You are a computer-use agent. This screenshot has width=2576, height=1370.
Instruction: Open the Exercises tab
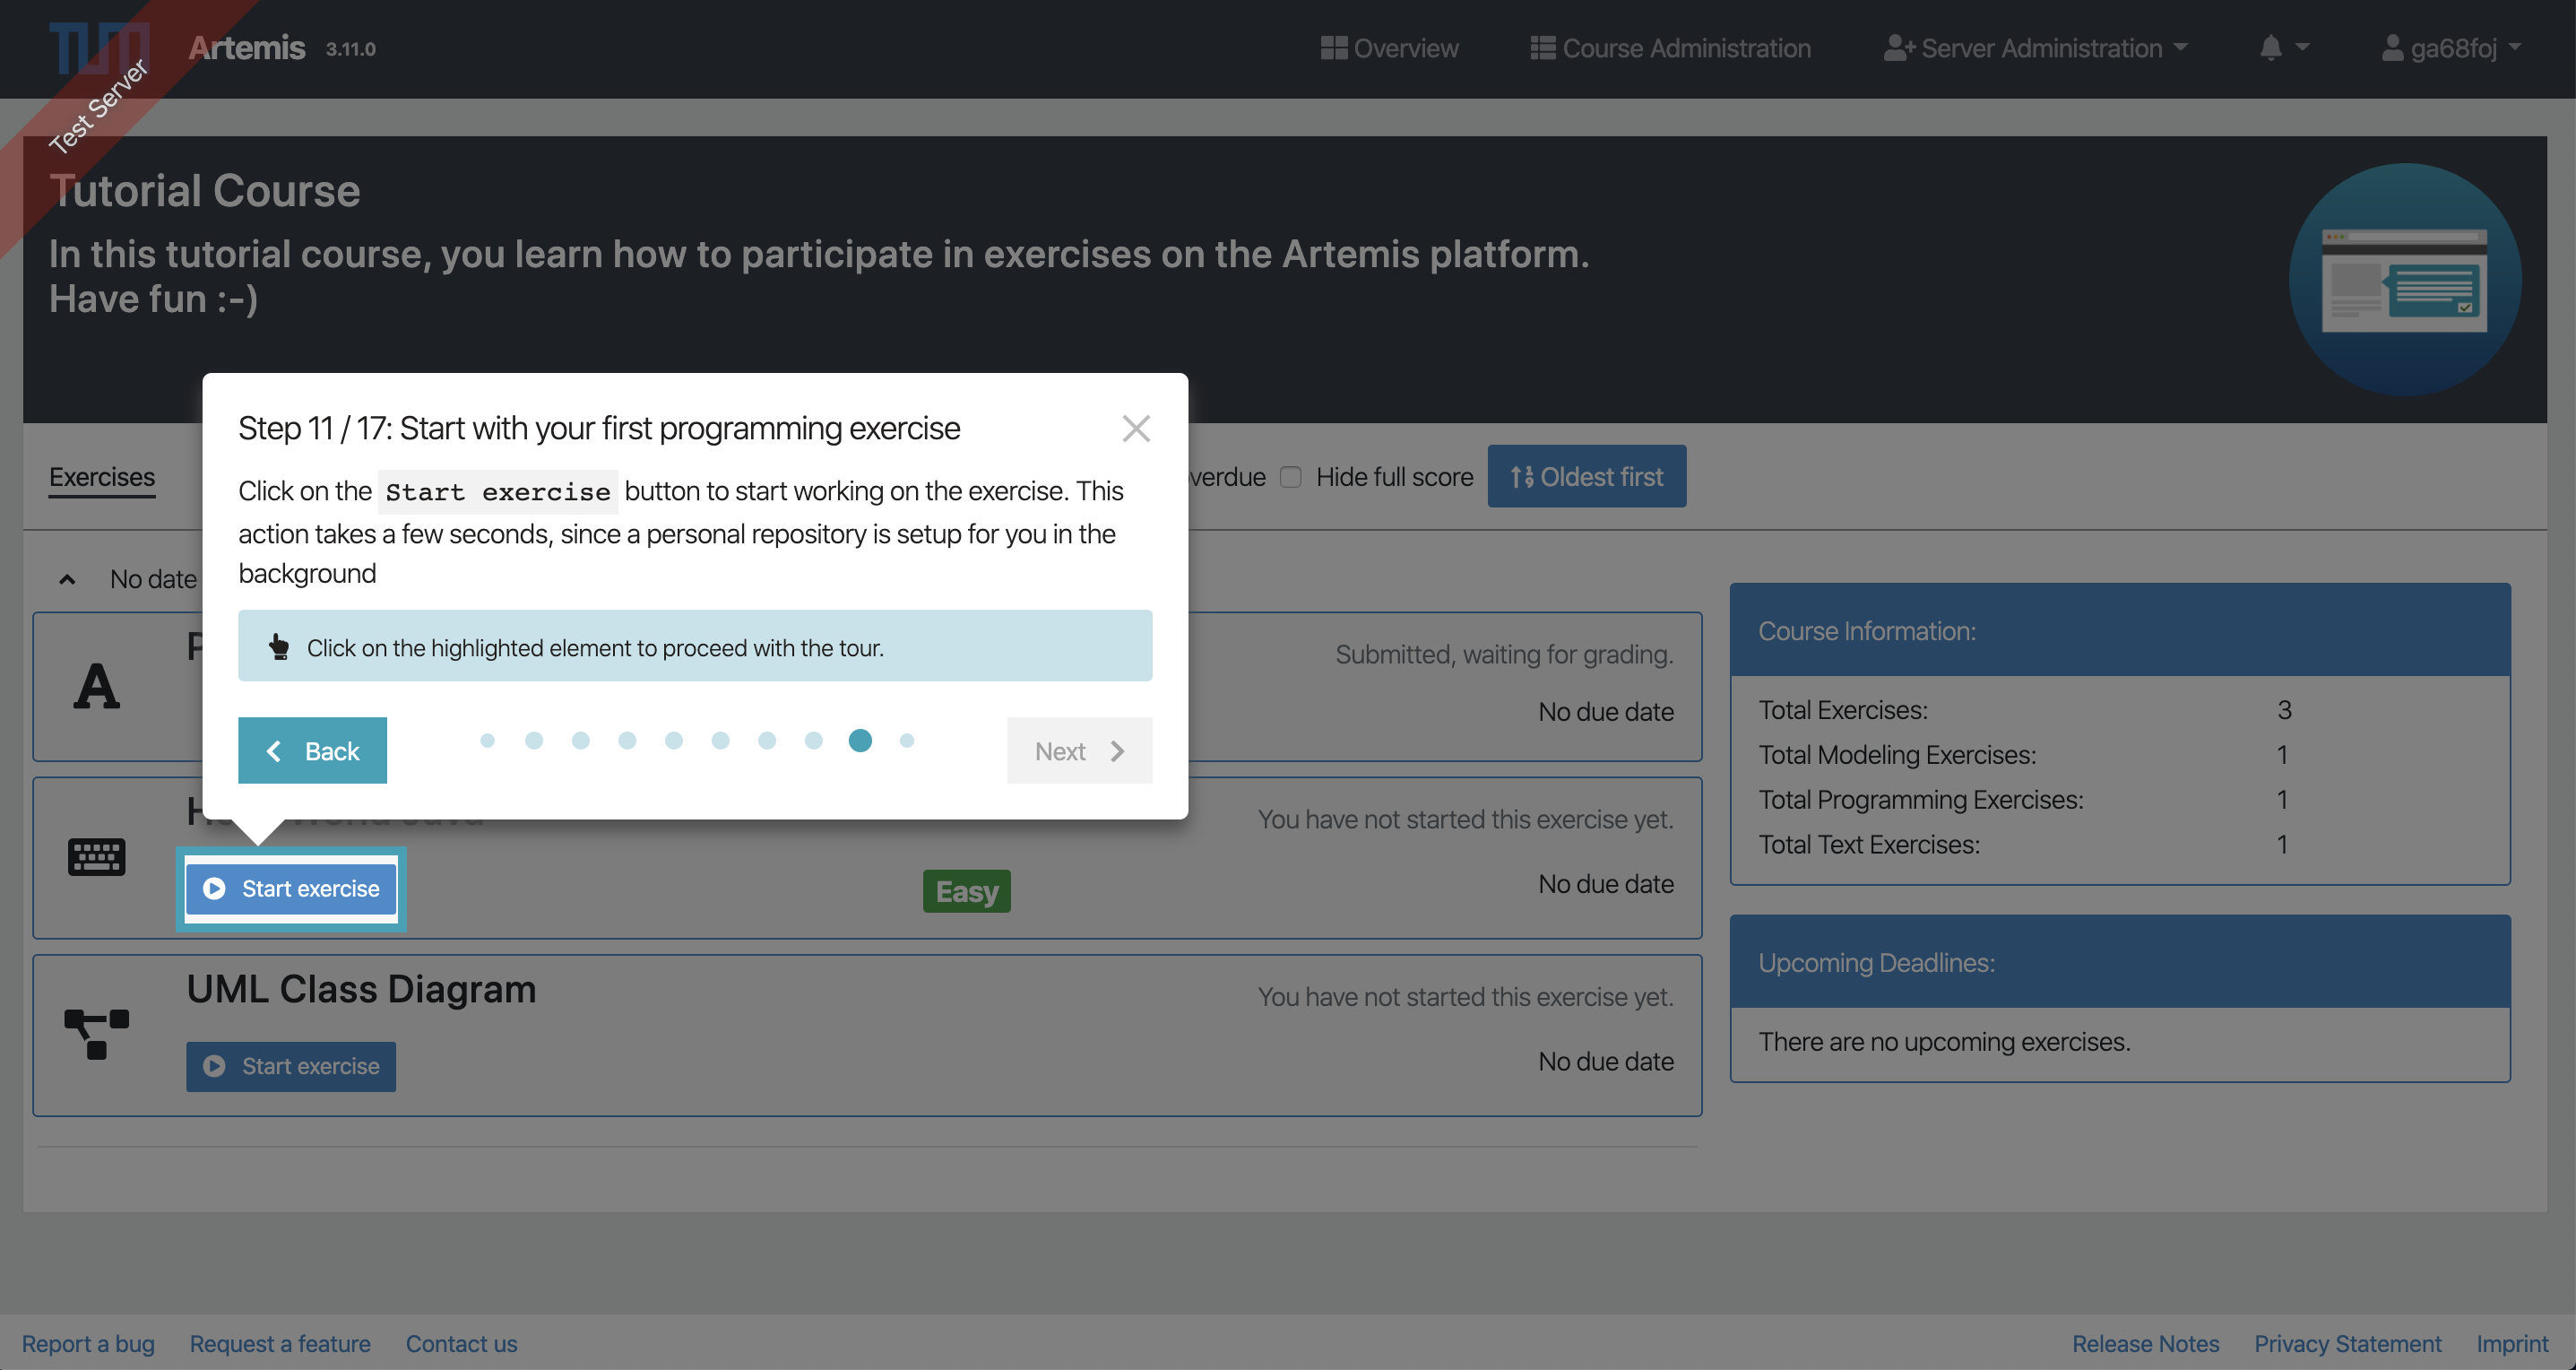[102, 477]
